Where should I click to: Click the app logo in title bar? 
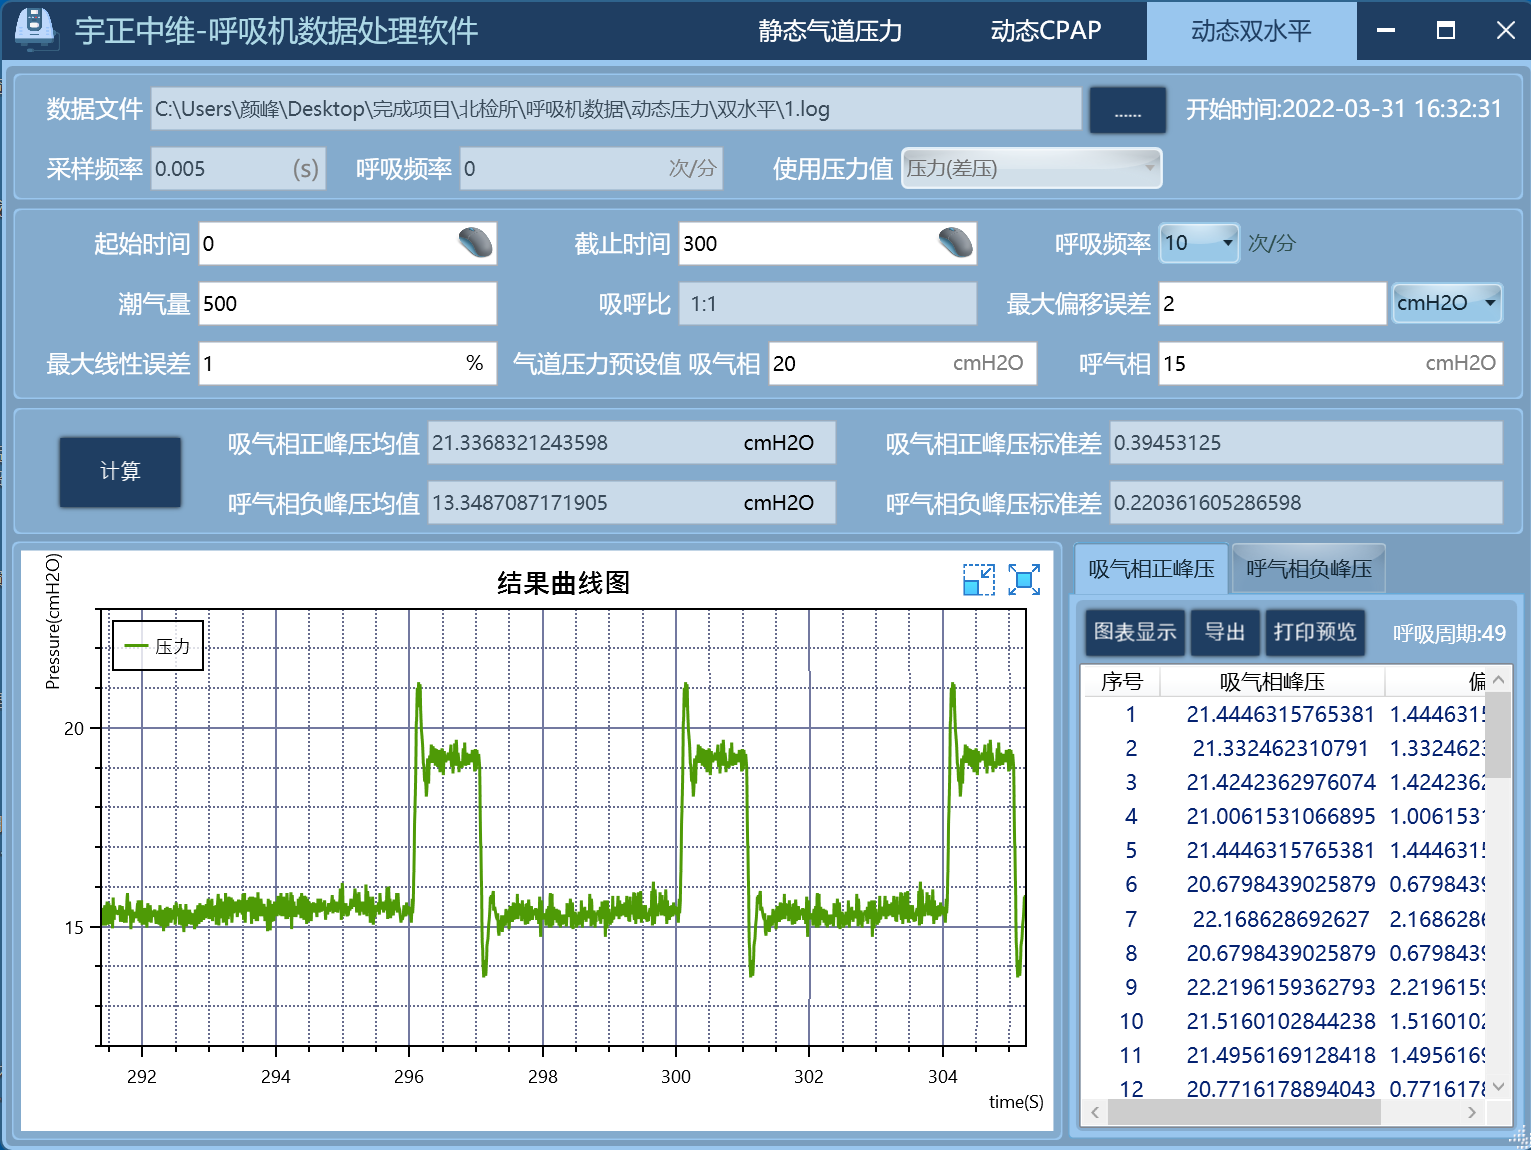(35, 29)
